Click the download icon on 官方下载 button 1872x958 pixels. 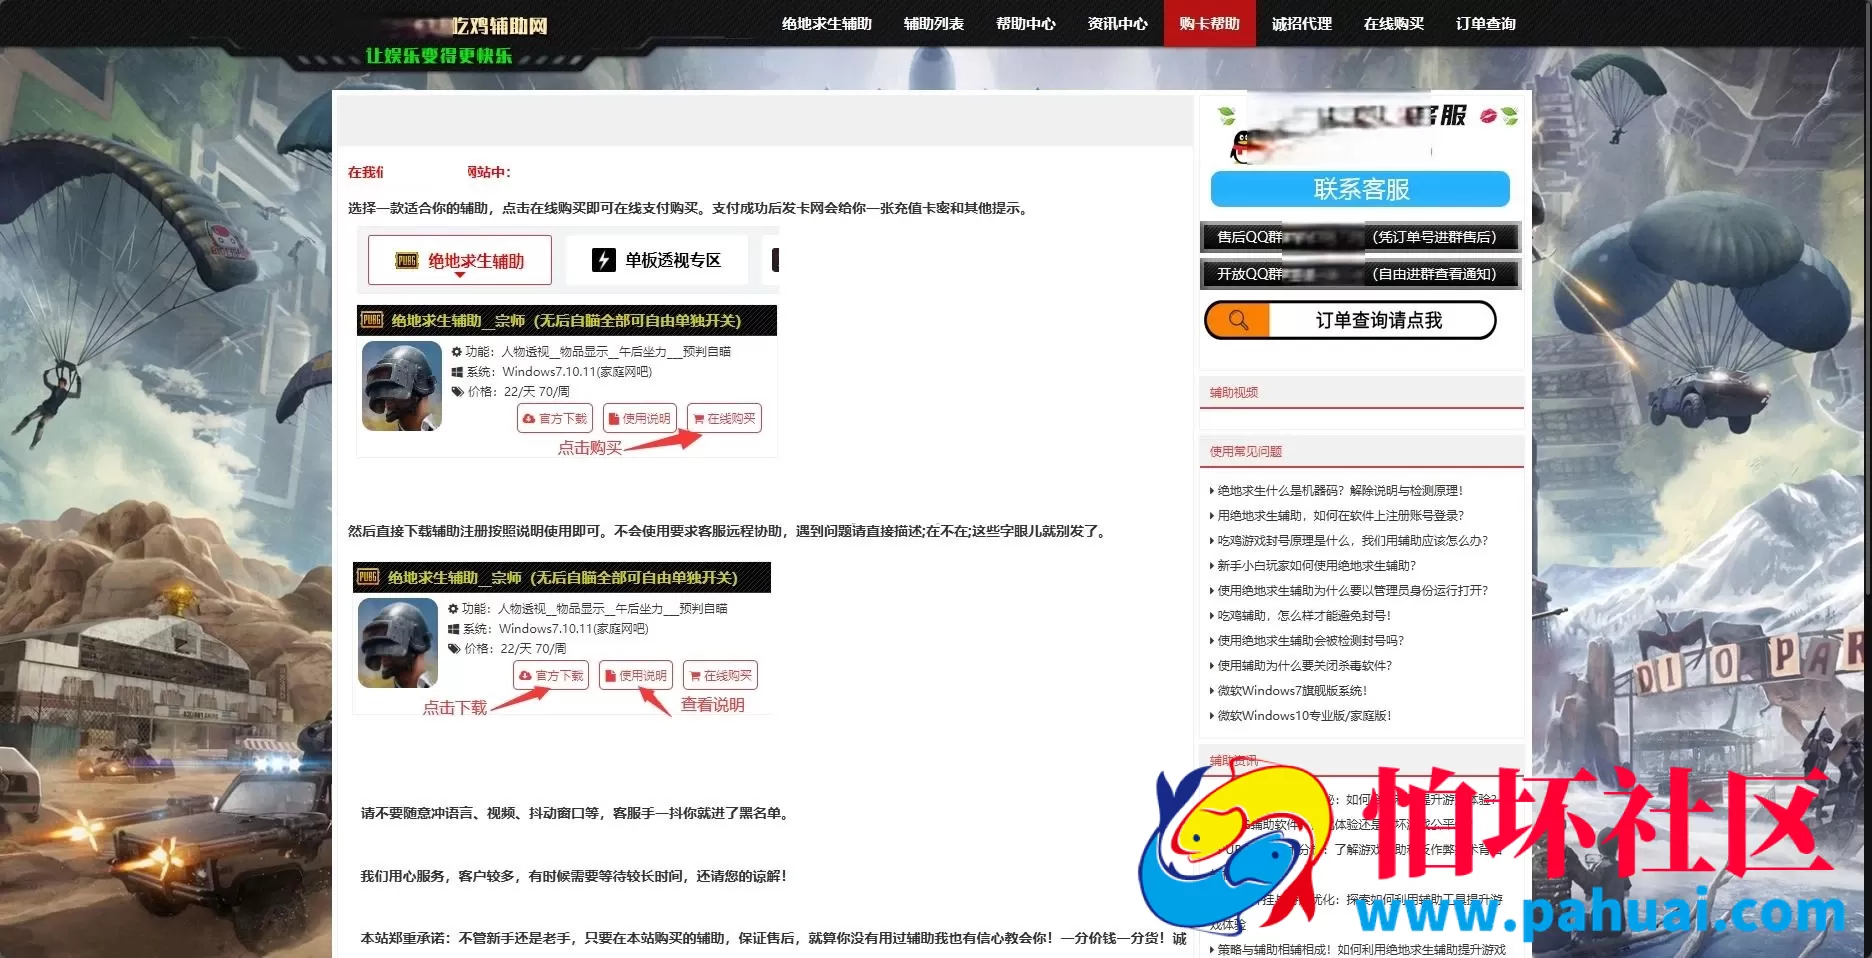(525, 676)
